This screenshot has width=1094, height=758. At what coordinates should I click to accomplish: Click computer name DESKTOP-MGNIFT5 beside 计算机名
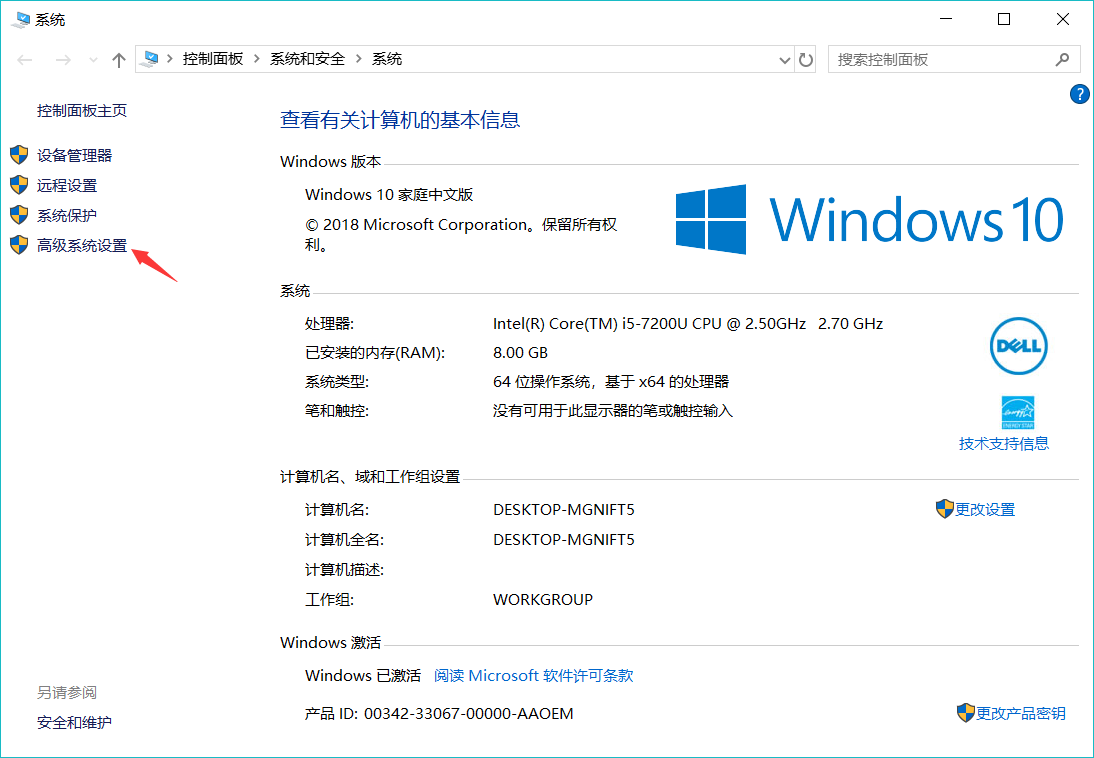(x=564, y=510)
